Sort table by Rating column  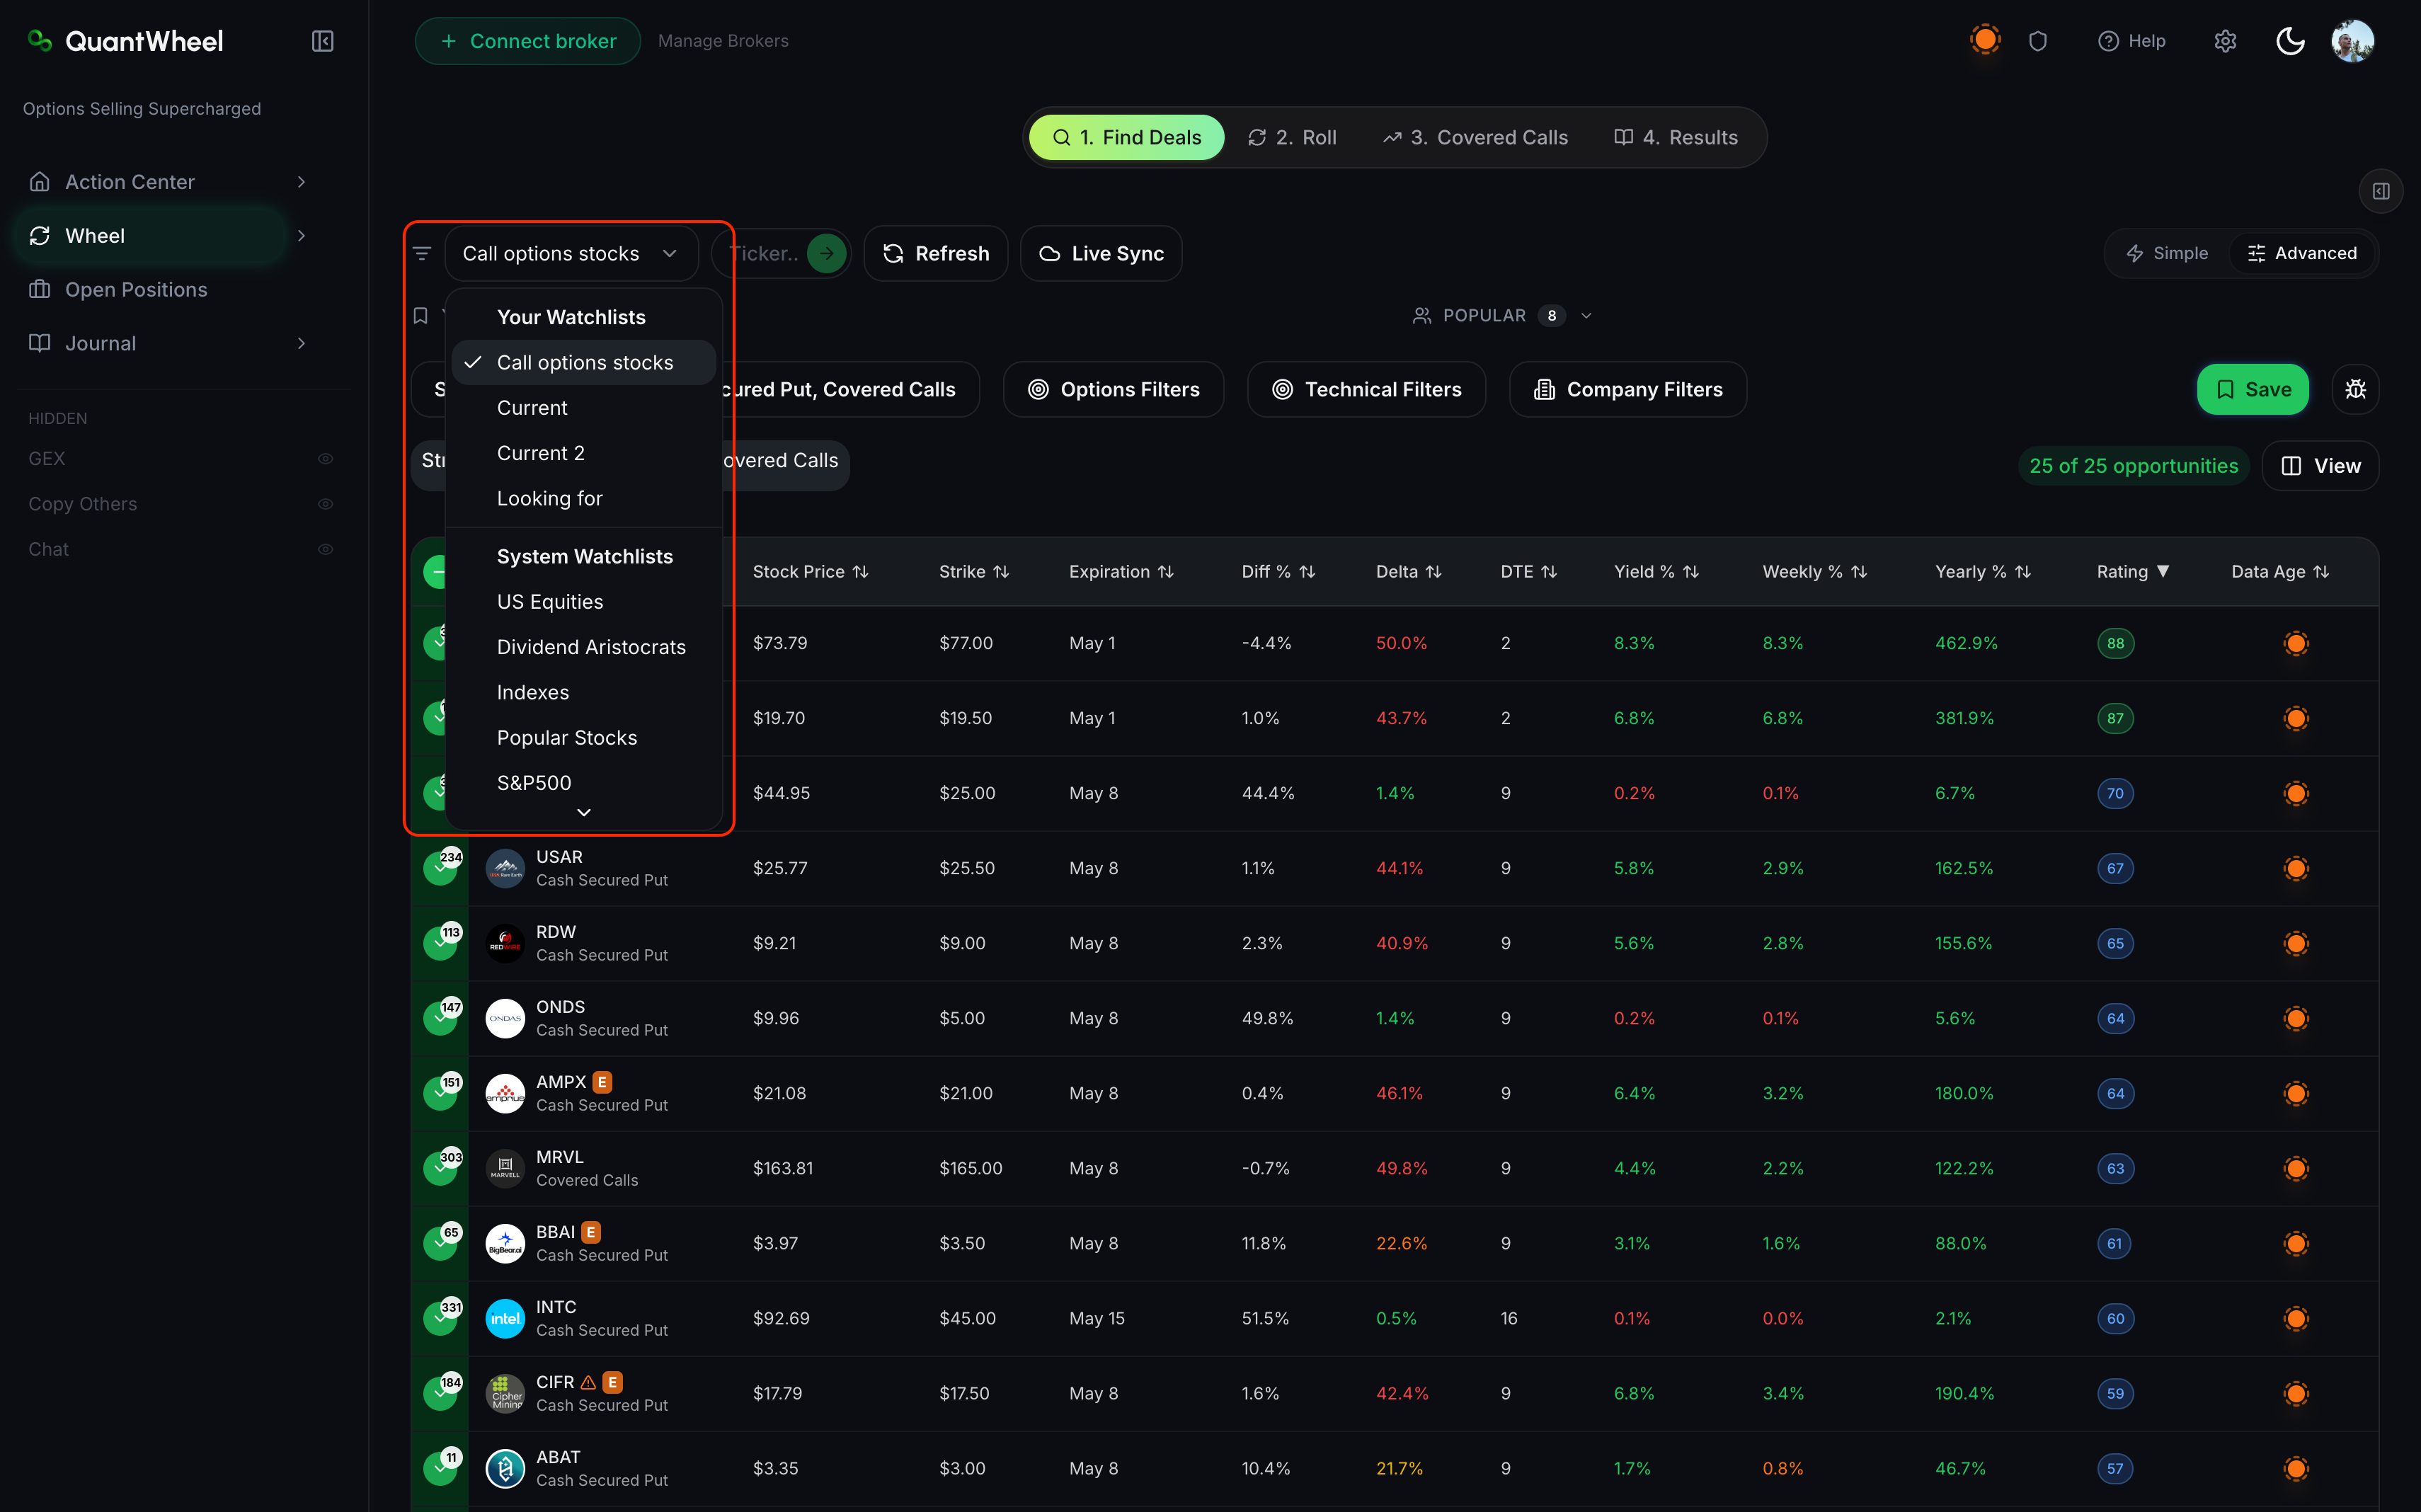pos(2133,571)
